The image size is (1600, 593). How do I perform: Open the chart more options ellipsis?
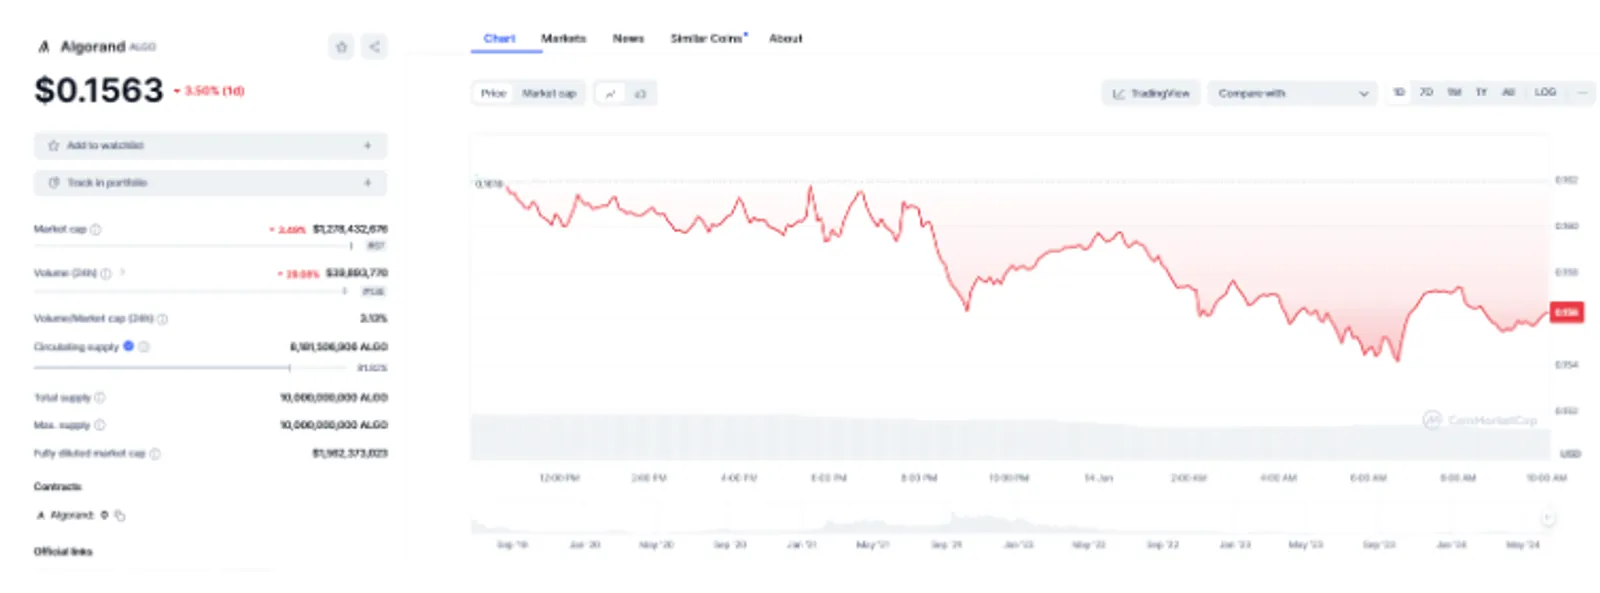coord(1582,92)
